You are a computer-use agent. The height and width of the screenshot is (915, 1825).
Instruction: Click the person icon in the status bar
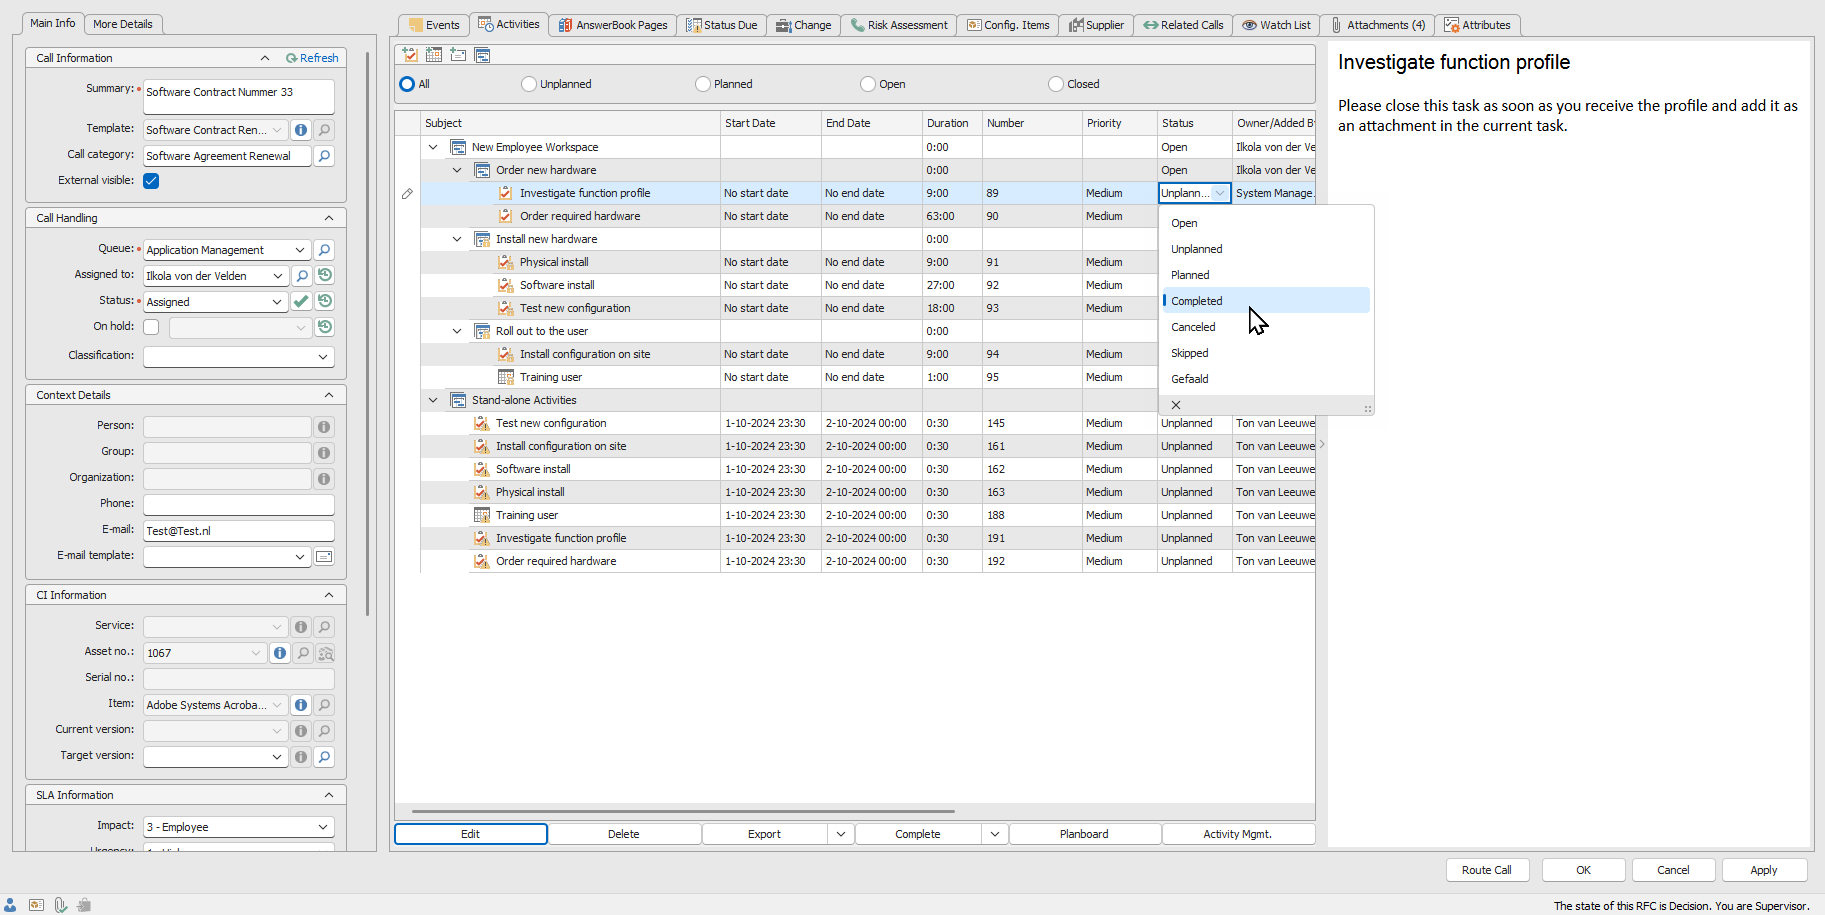(11, 905)
